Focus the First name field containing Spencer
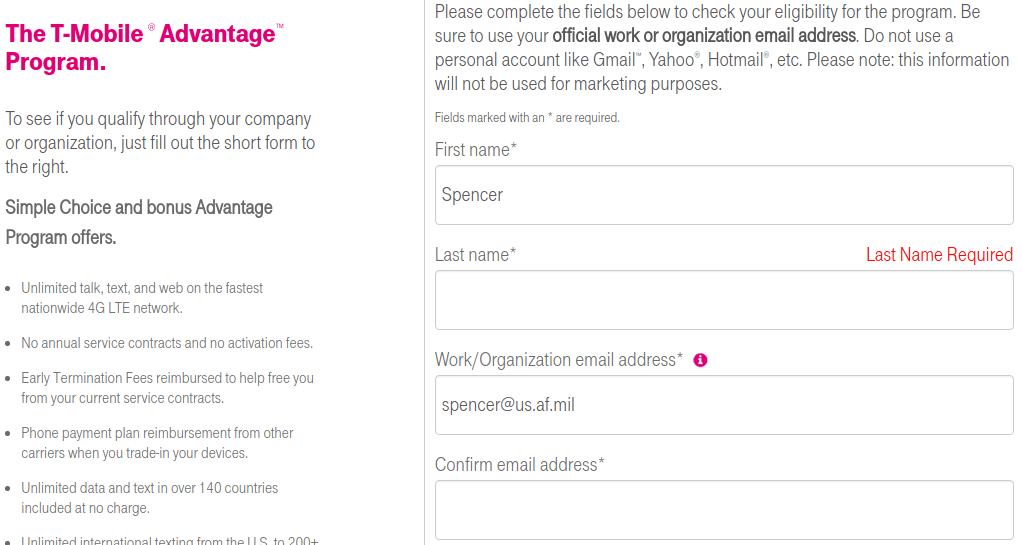Viewport: 1022px width, 545px height. pos(724,195)
